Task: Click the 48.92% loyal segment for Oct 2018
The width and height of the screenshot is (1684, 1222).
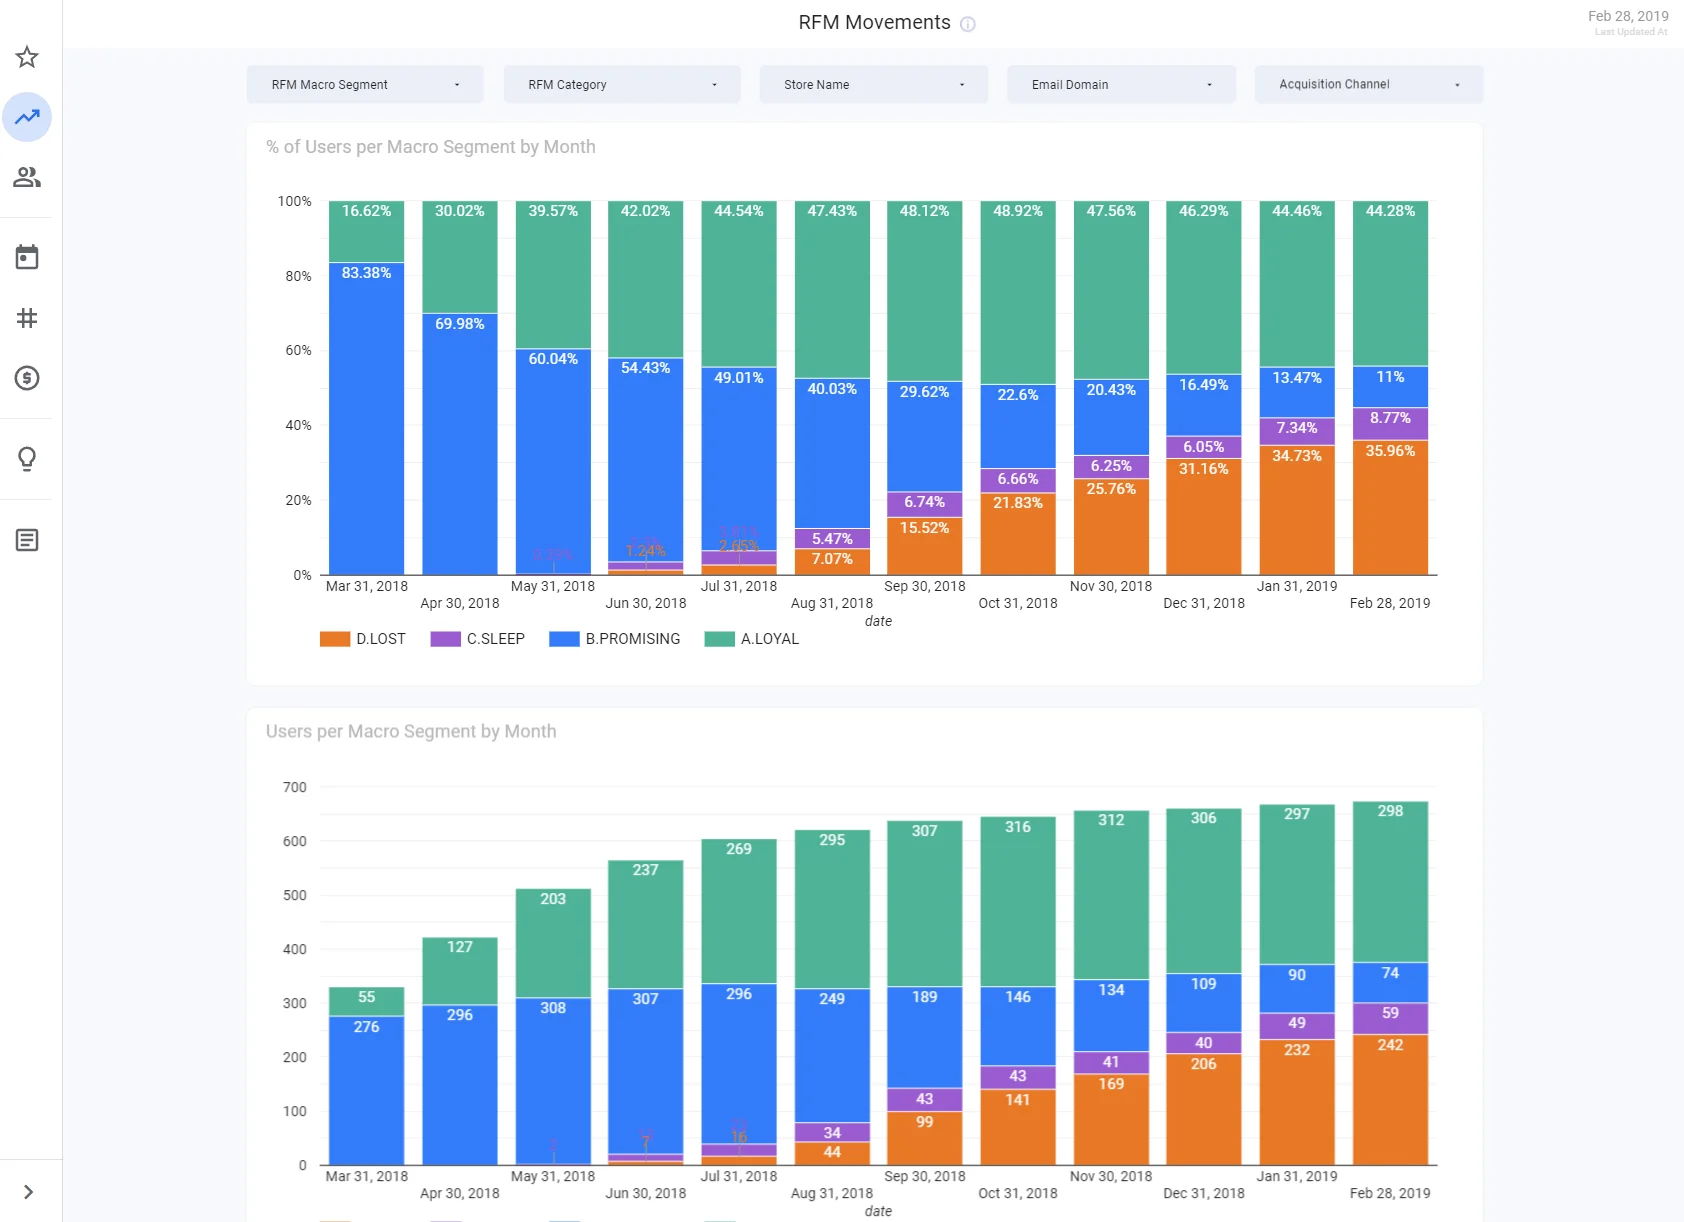Action: coord(1018,293)
